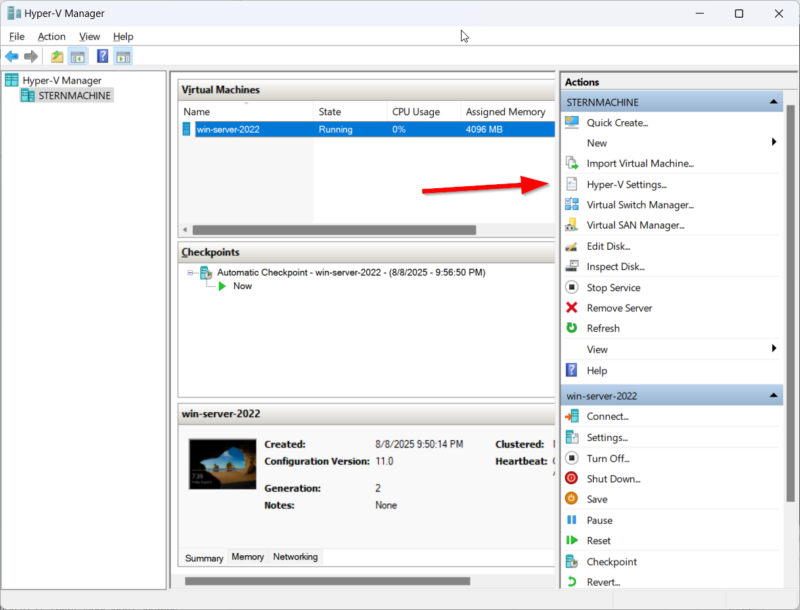This screenshot has height=610, width=800.
Task: Click the scroll-left arrow in Virtual Machines list
Action: (185, 230)
